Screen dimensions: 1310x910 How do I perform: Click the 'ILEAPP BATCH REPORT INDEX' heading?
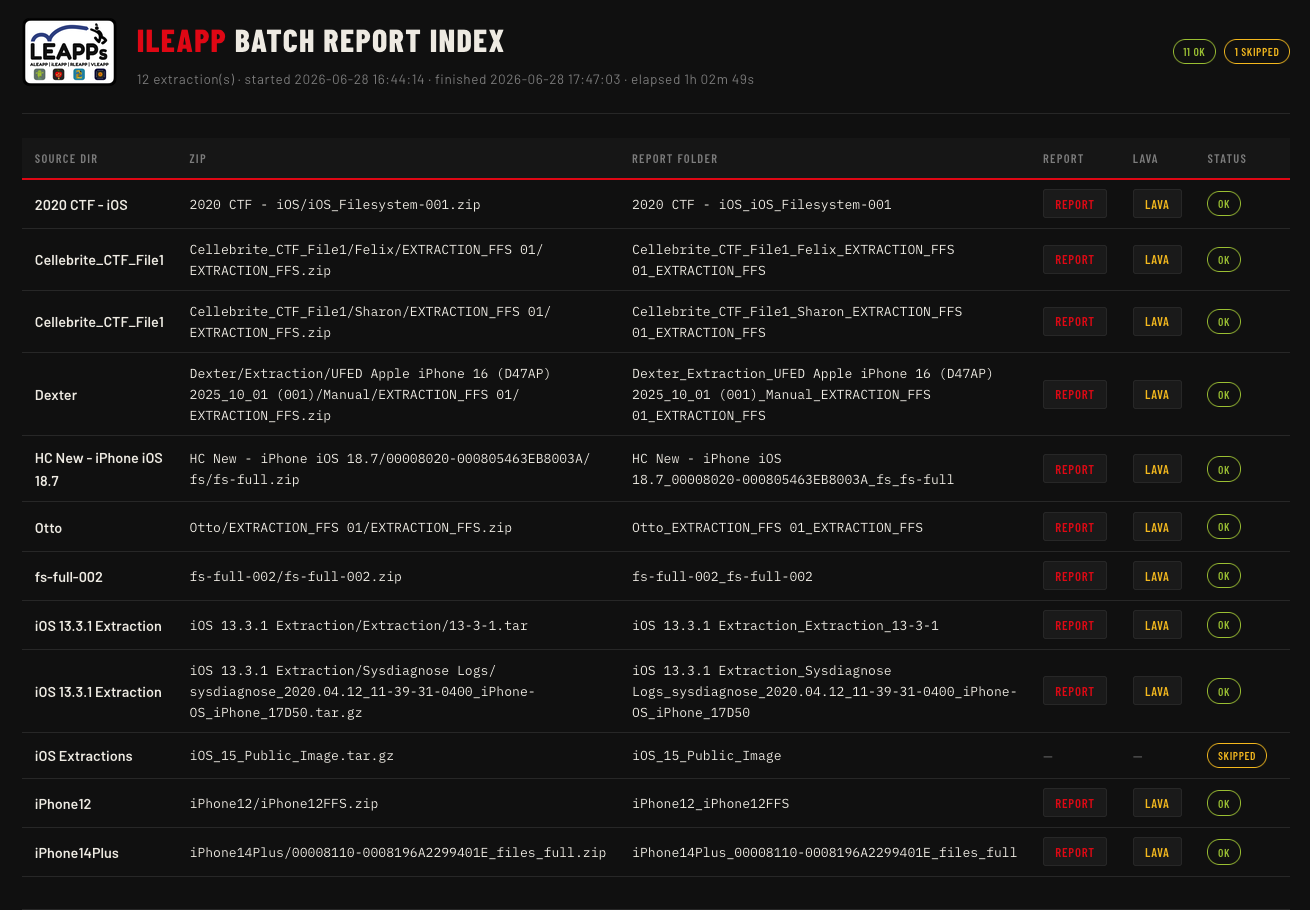pyautogui.click(x=320, y=41)
